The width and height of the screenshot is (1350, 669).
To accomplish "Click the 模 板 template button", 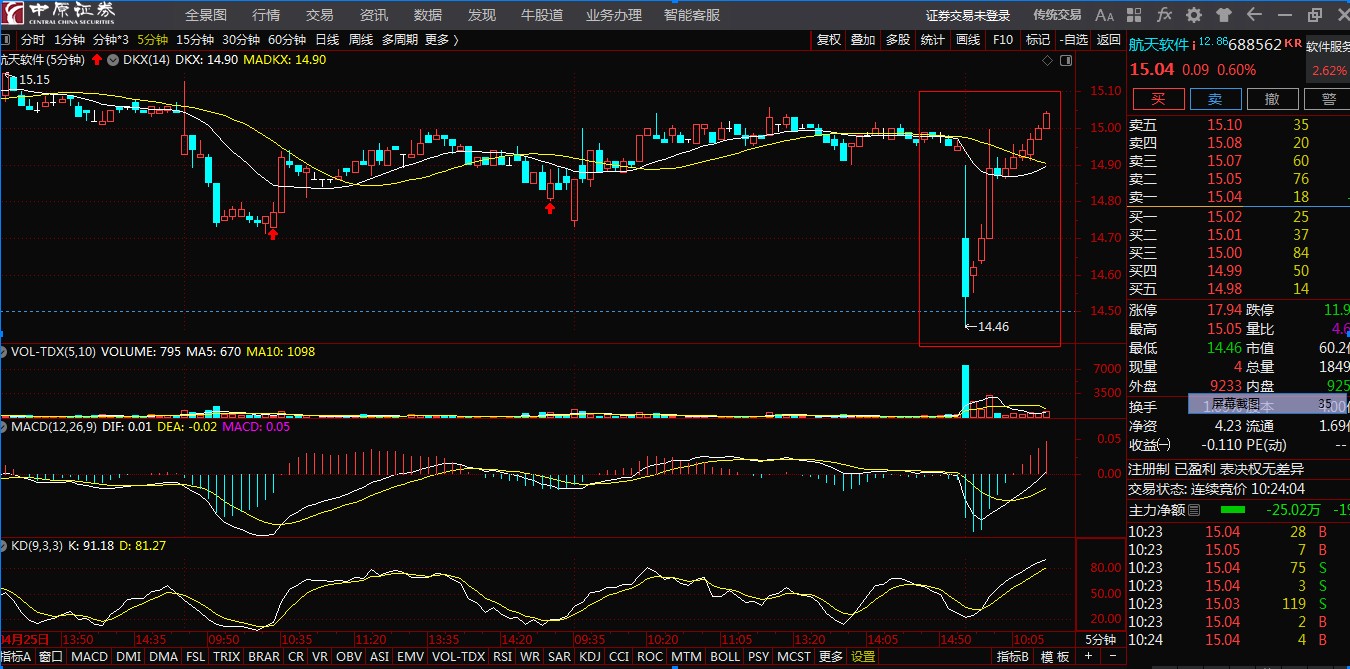I will [x=1054, y=657].
